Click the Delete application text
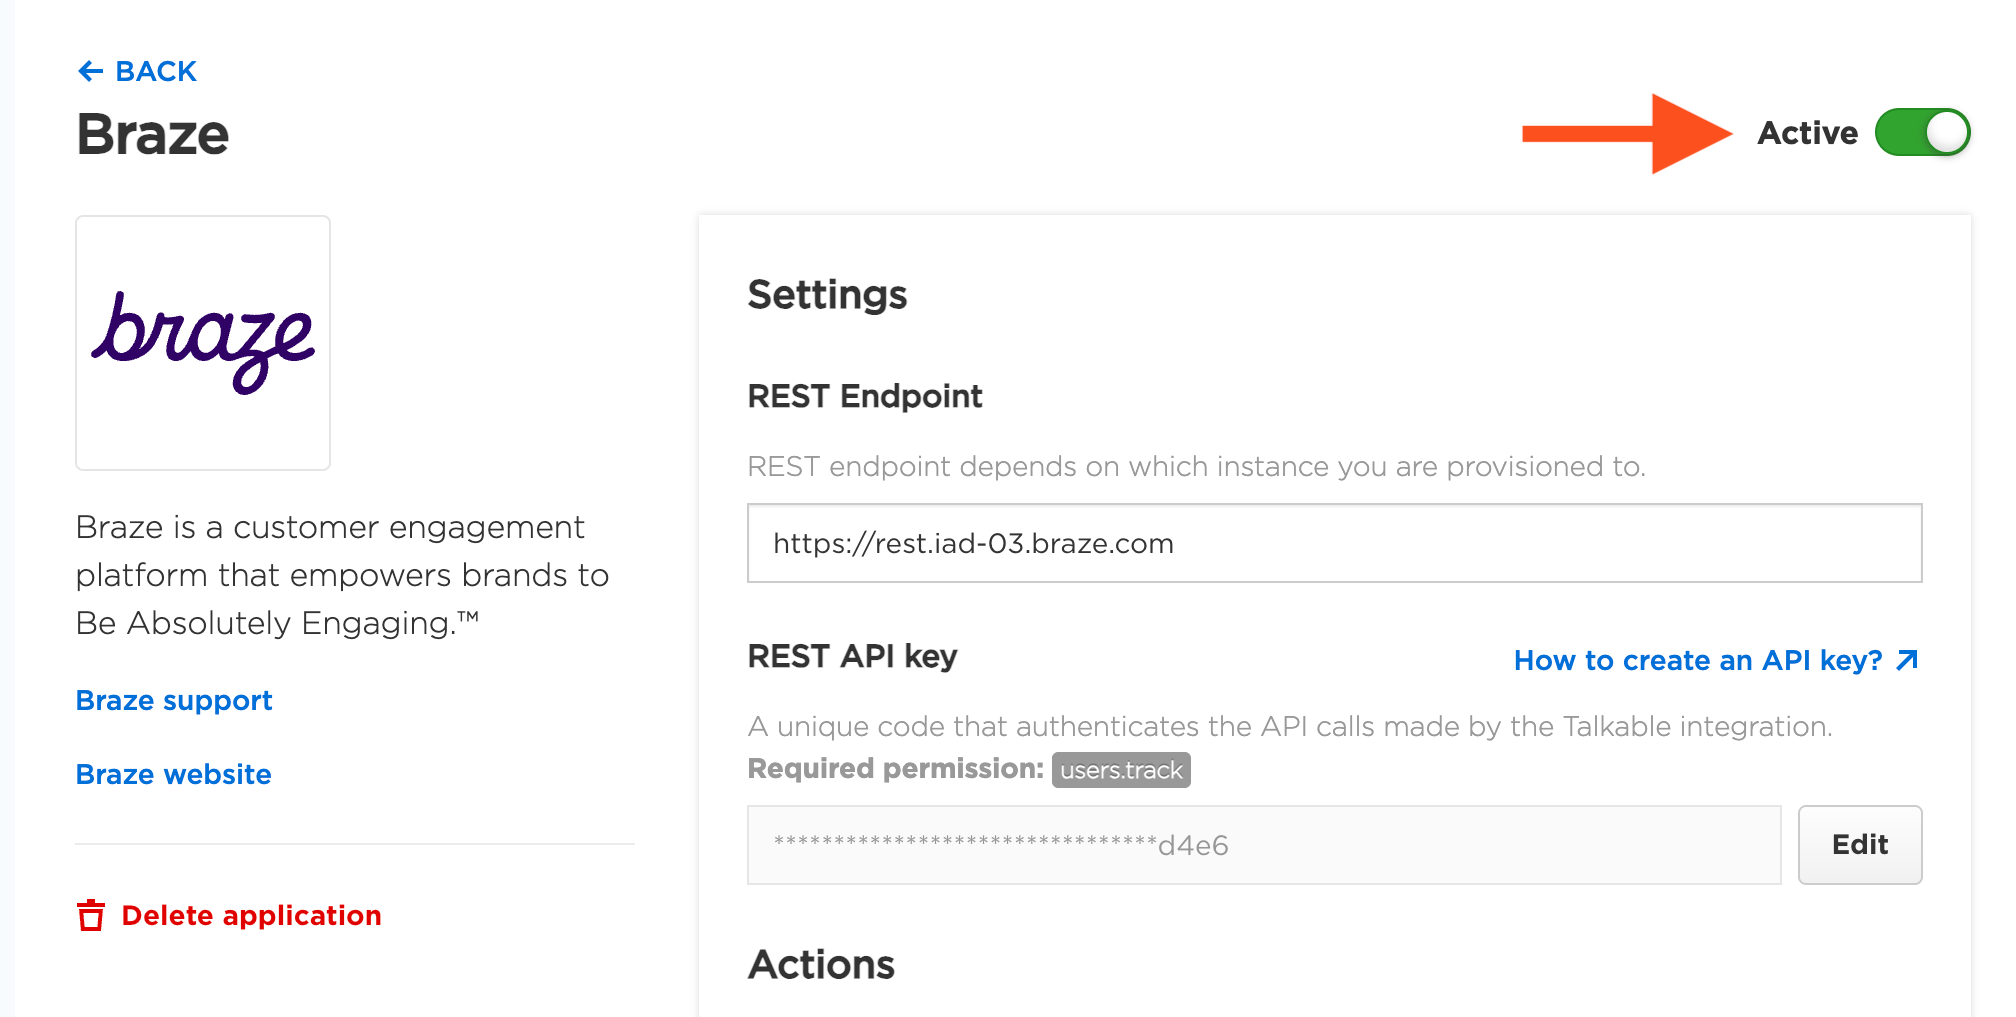The height and width of the screenshot is (1017, 2016). click(251, 915)
